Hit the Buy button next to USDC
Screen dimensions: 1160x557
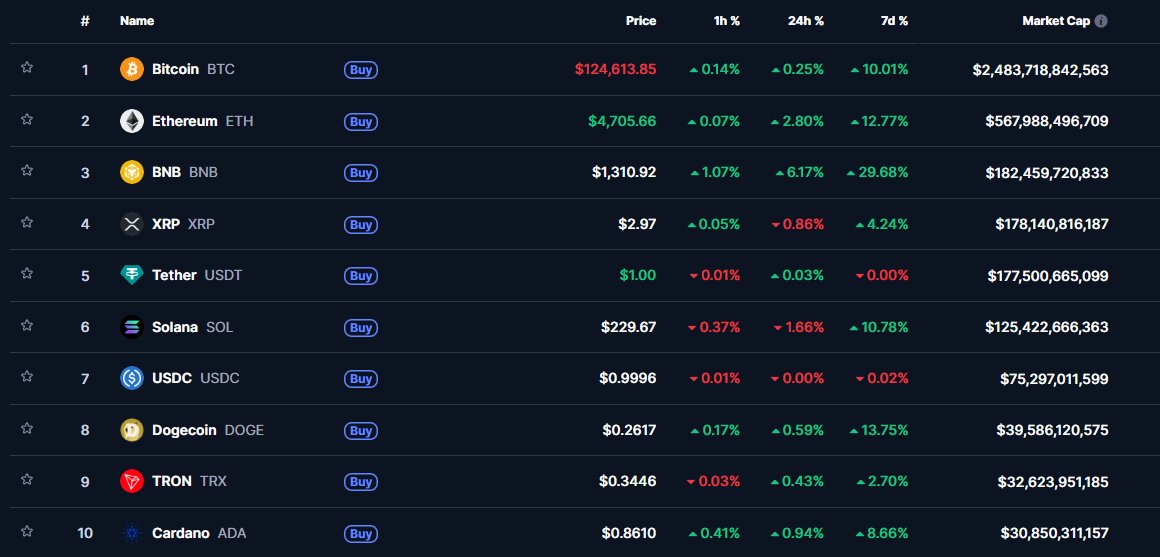[x=360, y=379]
